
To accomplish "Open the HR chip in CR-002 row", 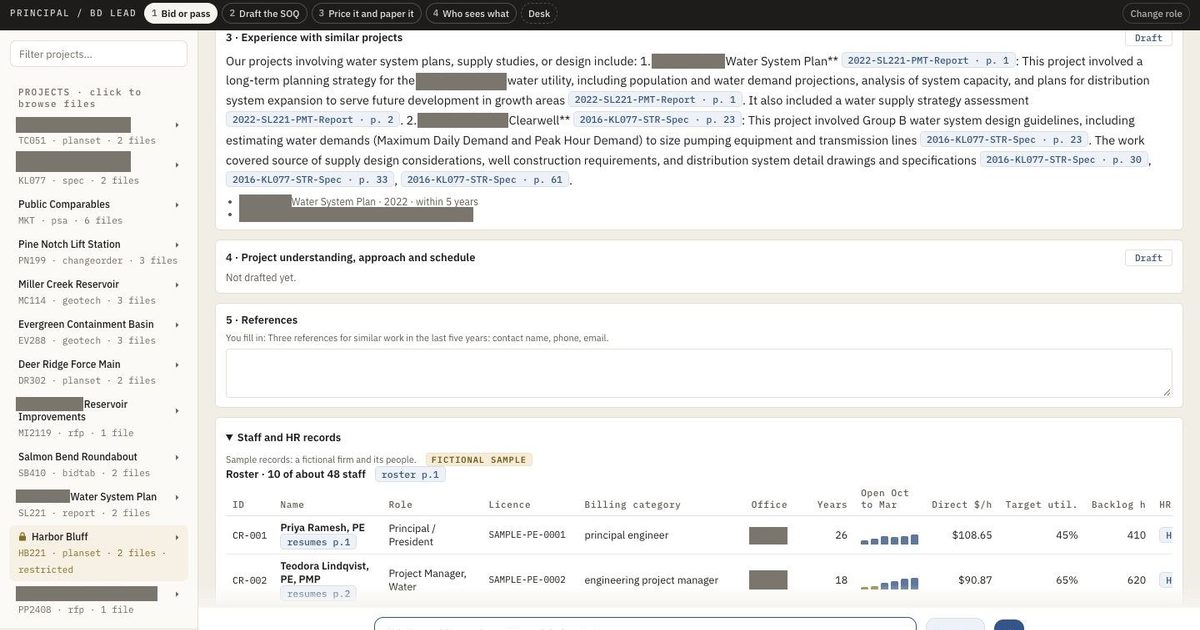I will 1167,580.
